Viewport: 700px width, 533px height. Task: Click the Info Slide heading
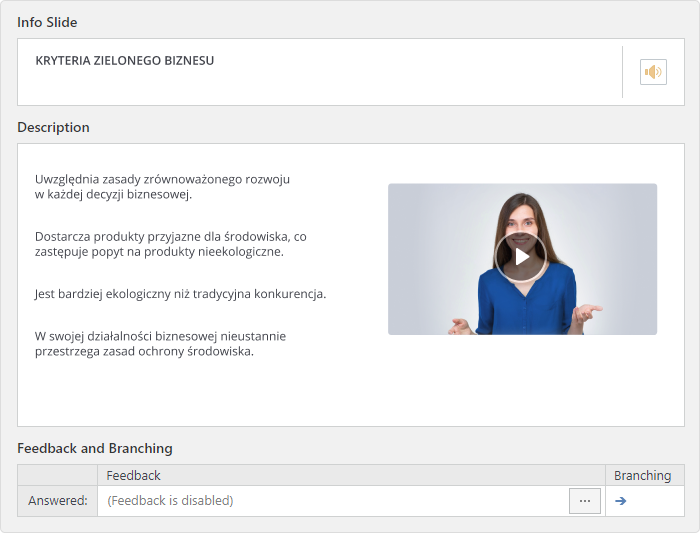pos(47,22)
